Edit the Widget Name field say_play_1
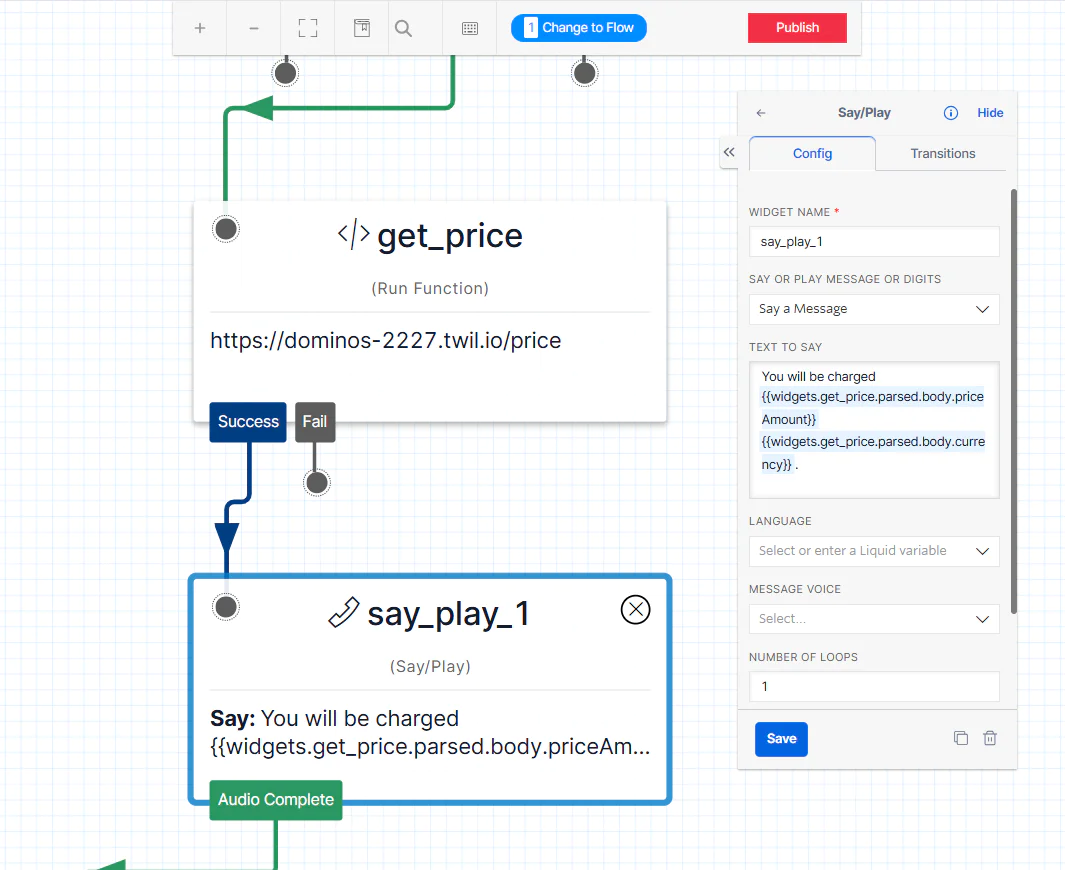 [x=874, y=242]
